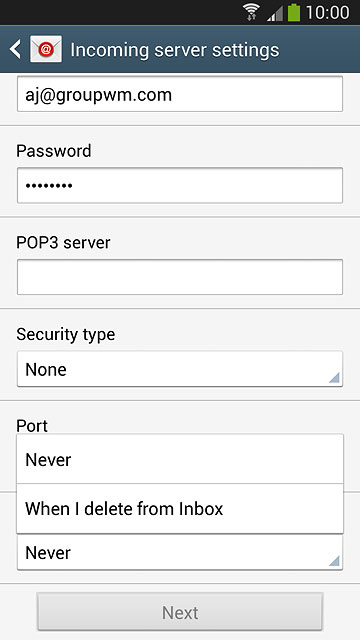
Task: Focus the Password input field
Action: point(180,186)
